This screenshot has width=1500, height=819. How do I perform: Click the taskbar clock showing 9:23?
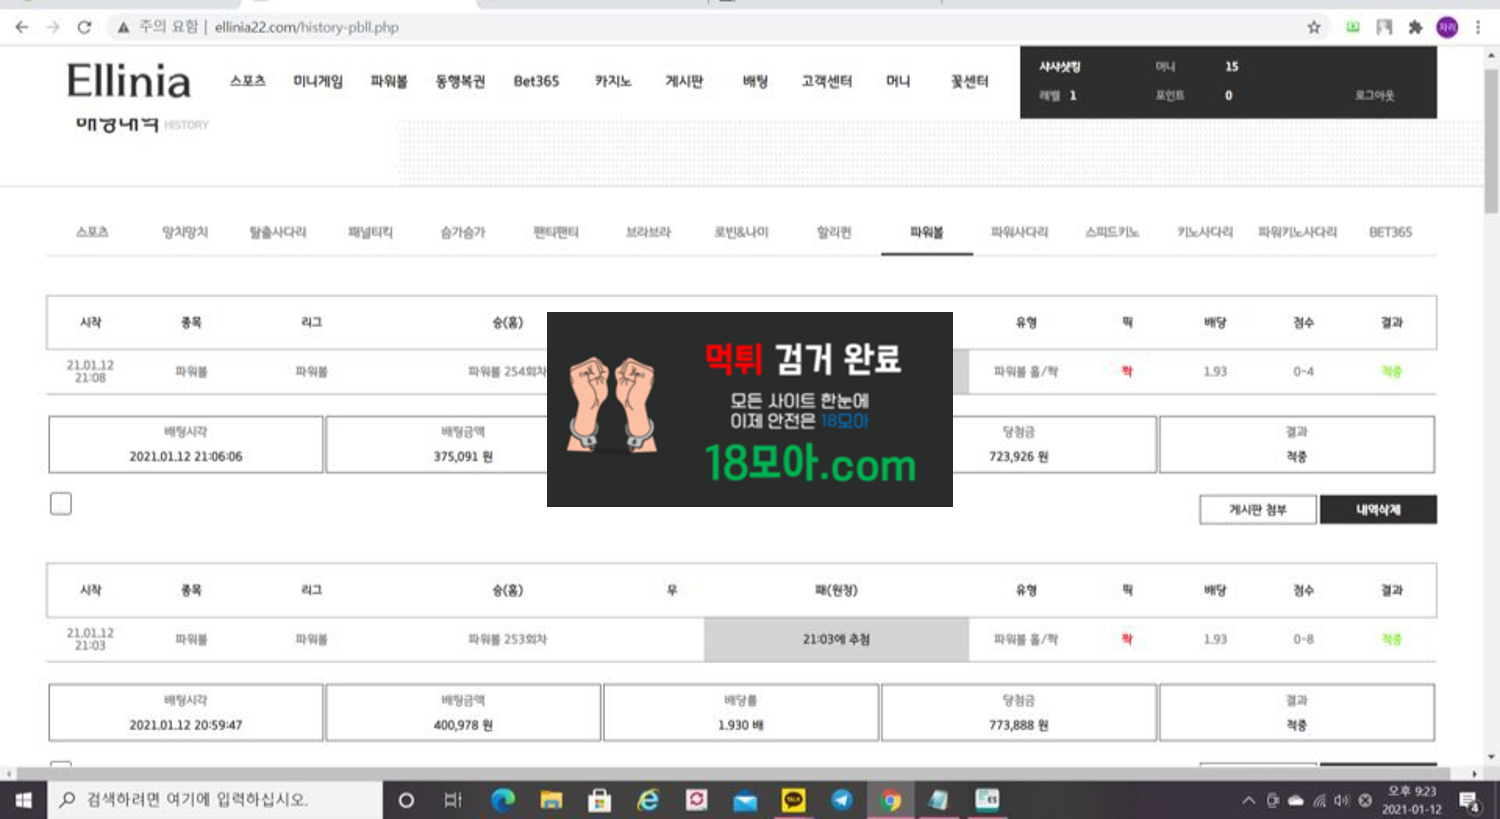click(x=1412, y=800)
